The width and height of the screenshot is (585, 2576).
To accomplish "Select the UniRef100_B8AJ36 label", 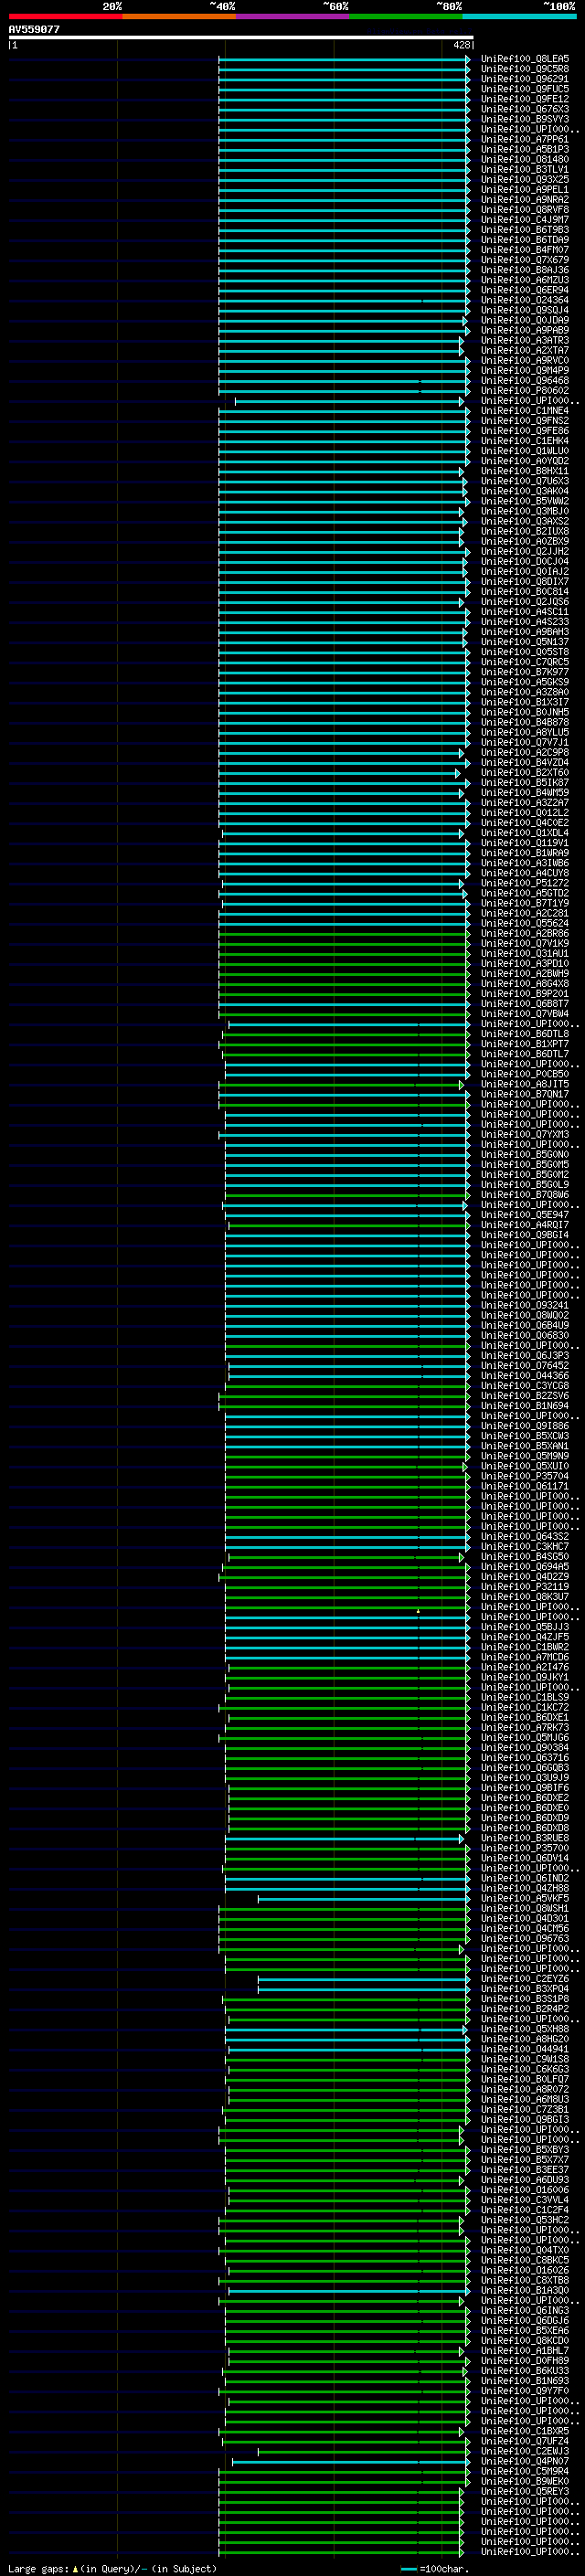I will (x=525, y=270).
